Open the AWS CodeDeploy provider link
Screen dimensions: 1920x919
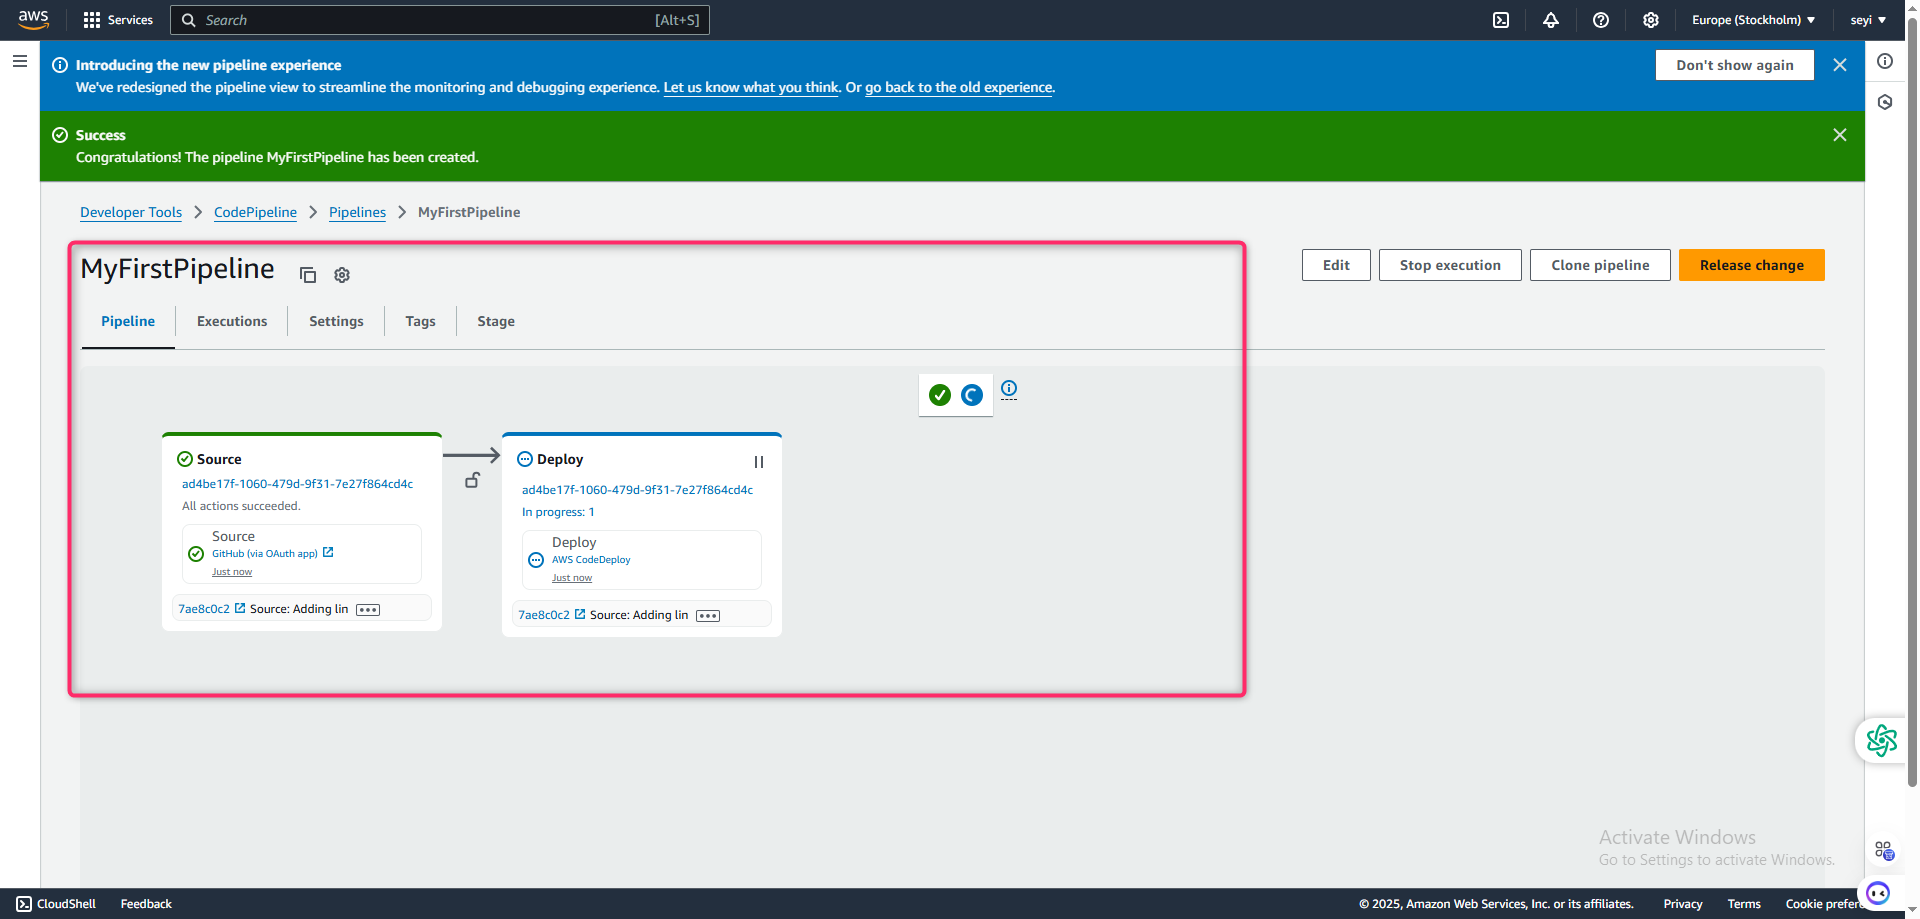click(x=591, y=560)
